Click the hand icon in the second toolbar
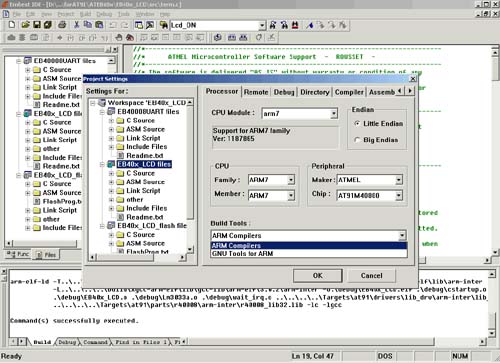 (x=119, y=37)
